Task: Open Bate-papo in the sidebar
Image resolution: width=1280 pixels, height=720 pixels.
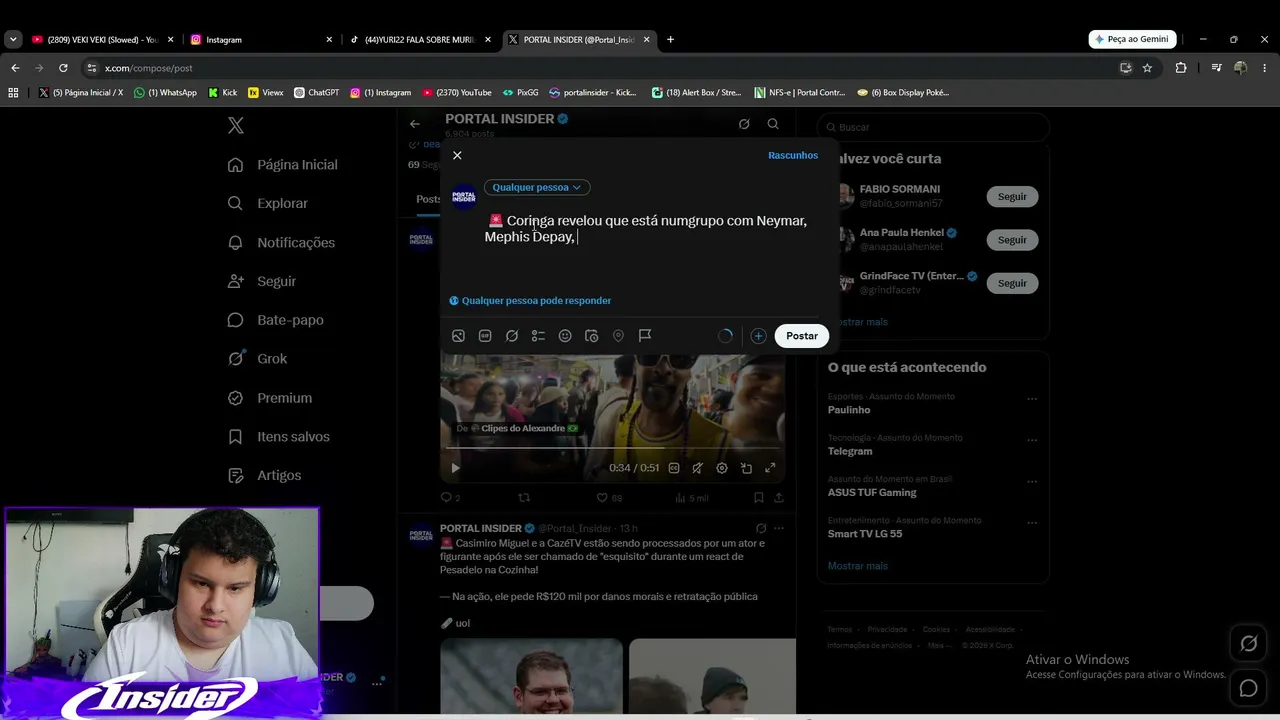Action: tap(275, 320)
